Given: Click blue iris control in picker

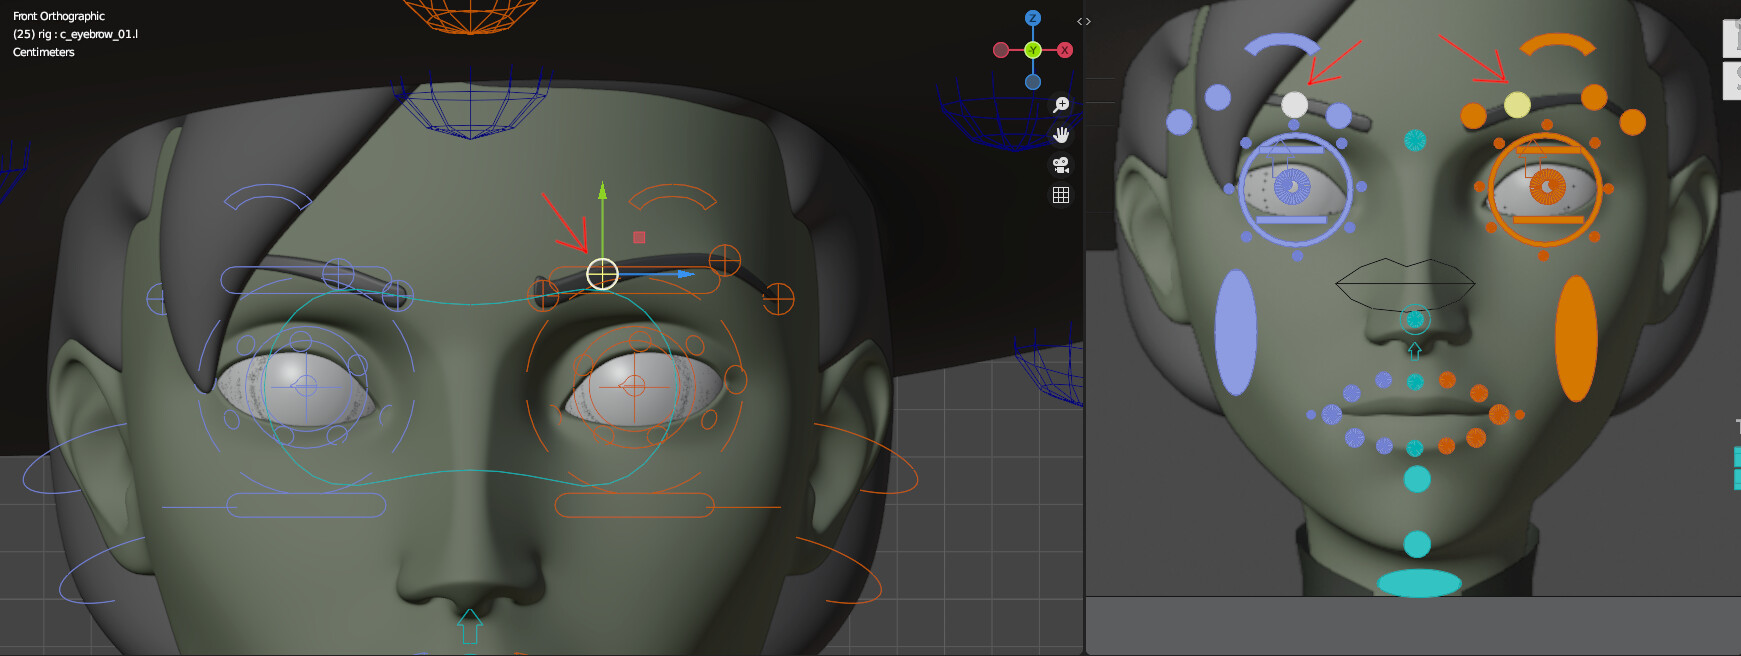Looking at the screenshot, I should (x=1291, y=186).
